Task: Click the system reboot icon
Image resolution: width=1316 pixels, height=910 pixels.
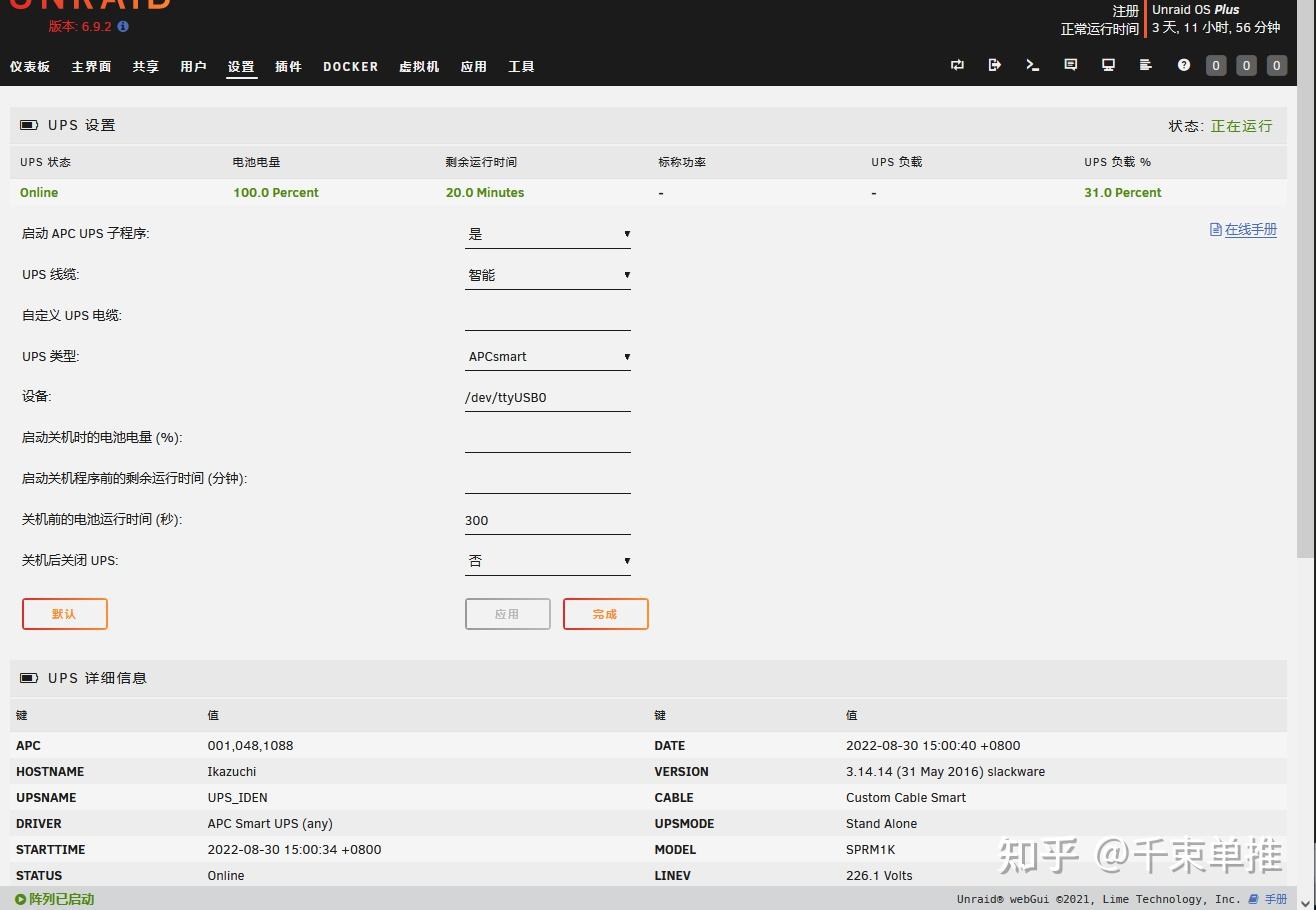Action: tap(957, 65)
